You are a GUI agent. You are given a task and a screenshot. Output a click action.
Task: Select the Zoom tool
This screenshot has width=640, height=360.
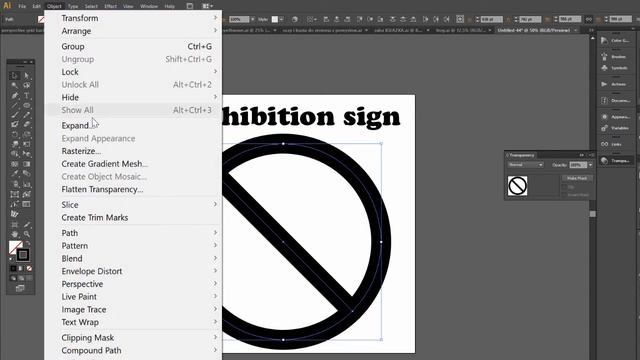click(x=27, y=234)
